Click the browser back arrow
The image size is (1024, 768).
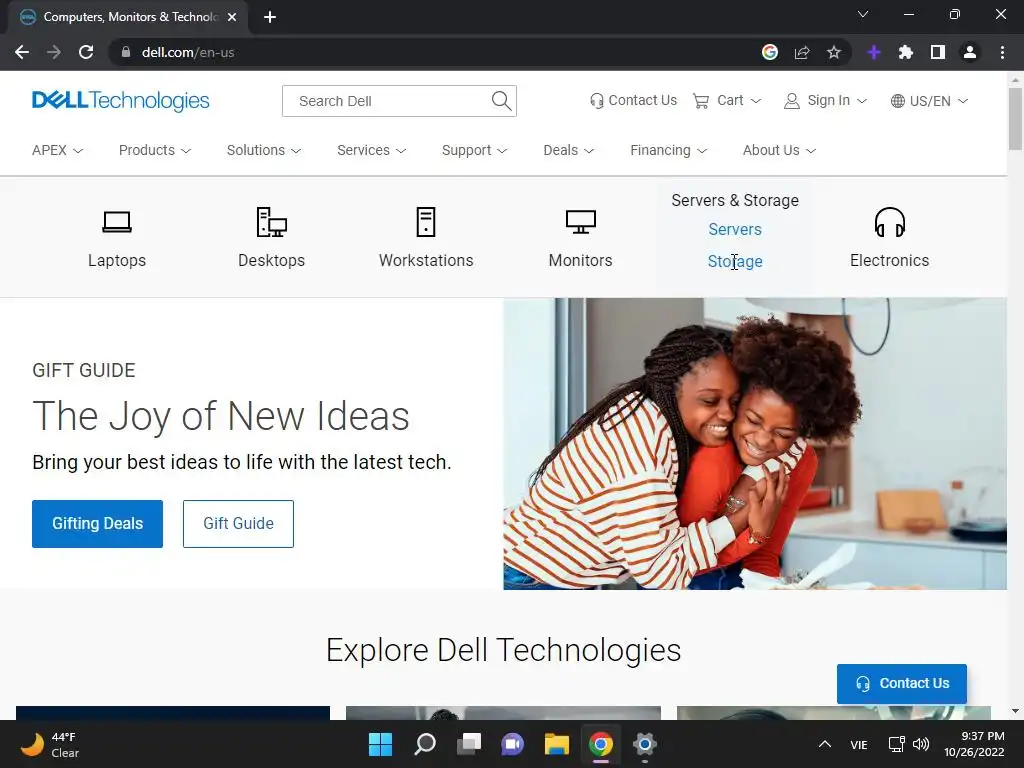click(22, 52)
